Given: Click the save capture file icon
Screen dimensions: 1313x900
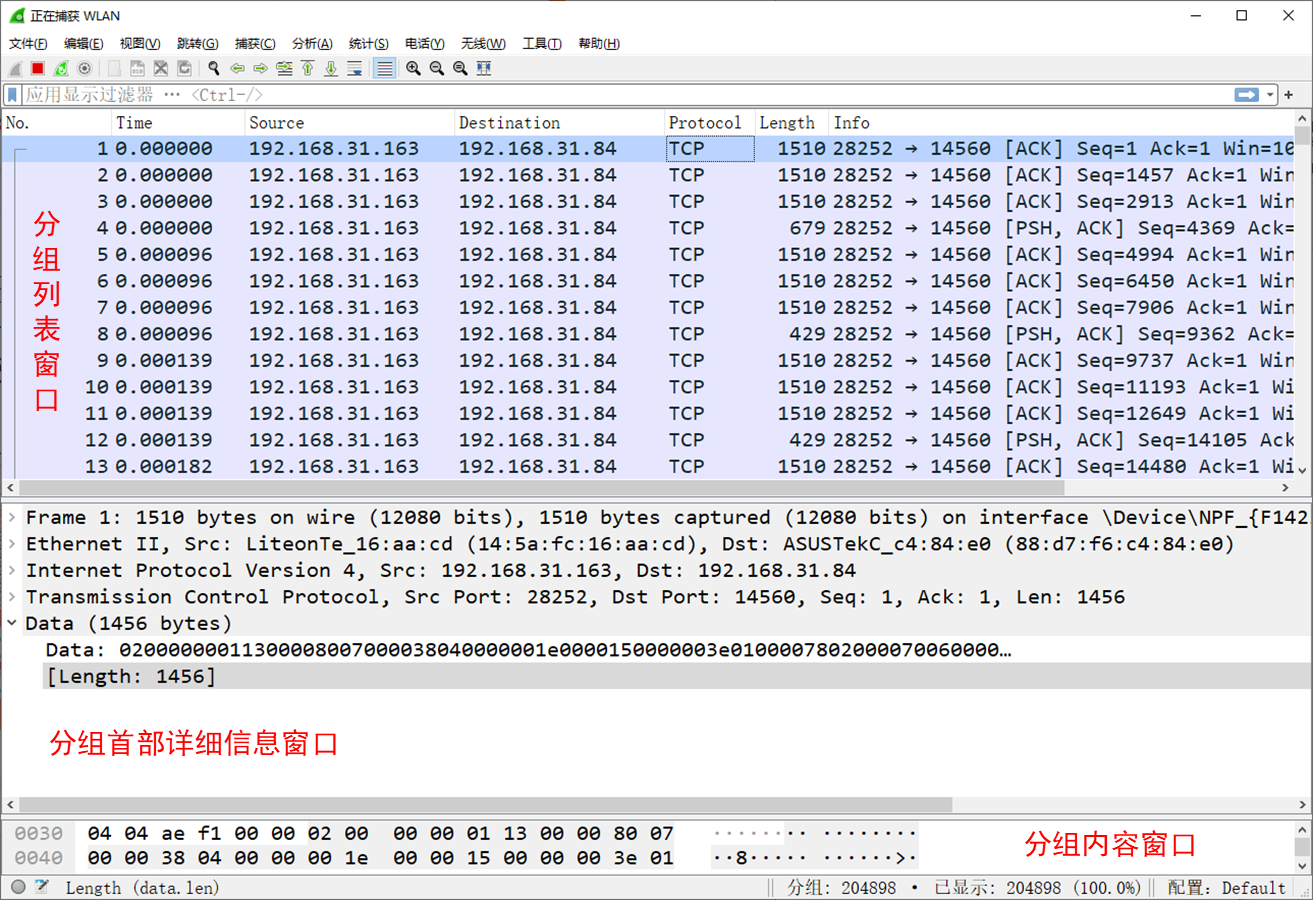Looking at the screenshot, I should 137,69.
